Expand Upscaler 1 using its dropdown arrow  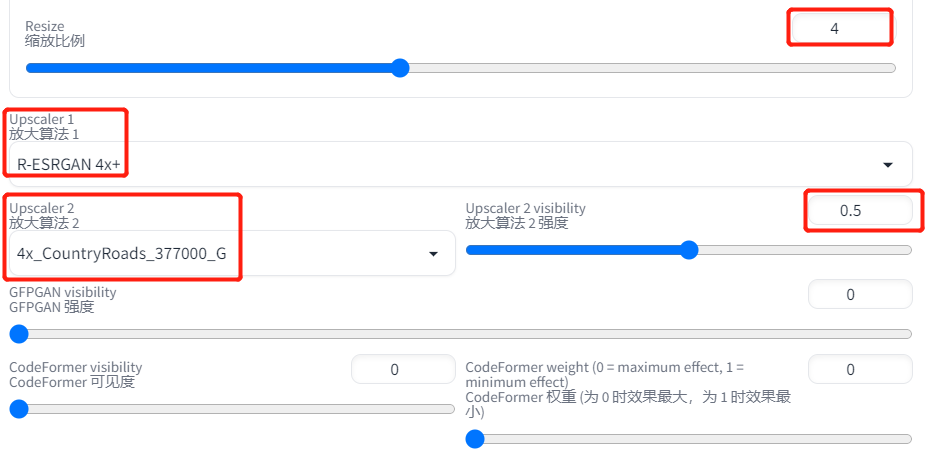888,165
